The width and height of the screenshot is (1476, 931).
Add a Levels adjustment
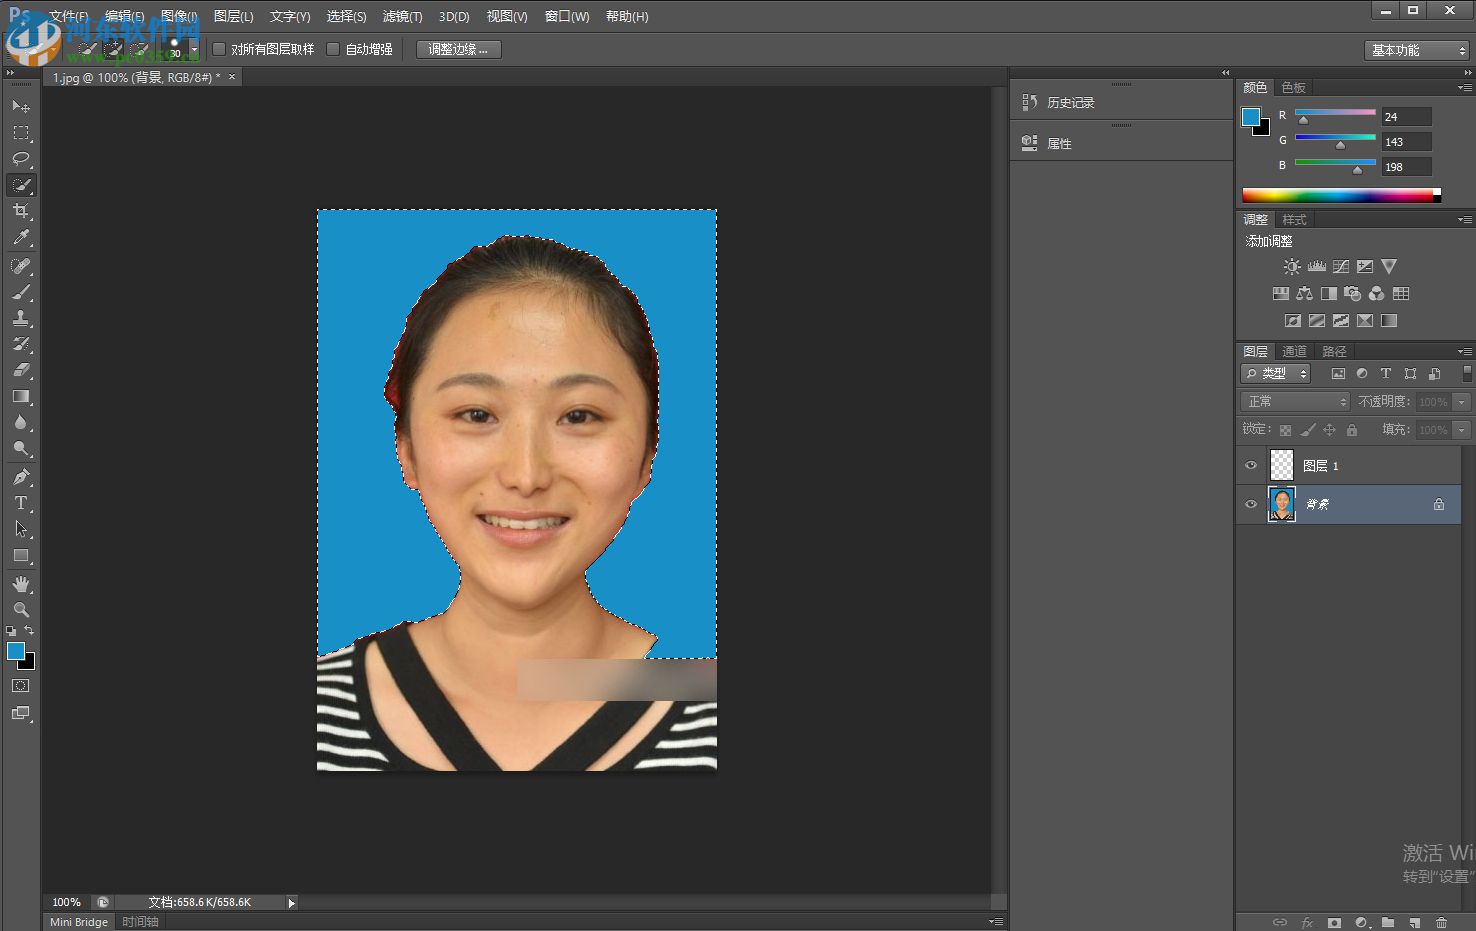[1316, 267]
